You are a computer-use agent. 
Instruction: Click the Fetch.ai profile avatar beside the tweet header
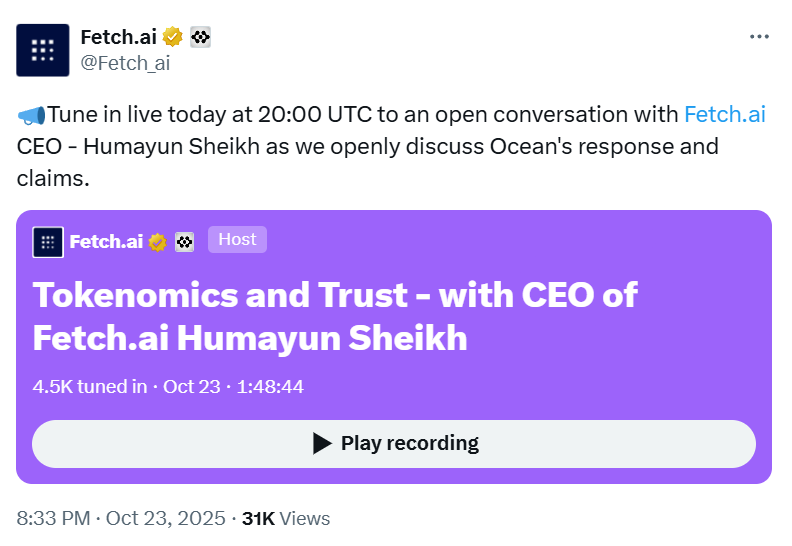[x=43, y=50]
